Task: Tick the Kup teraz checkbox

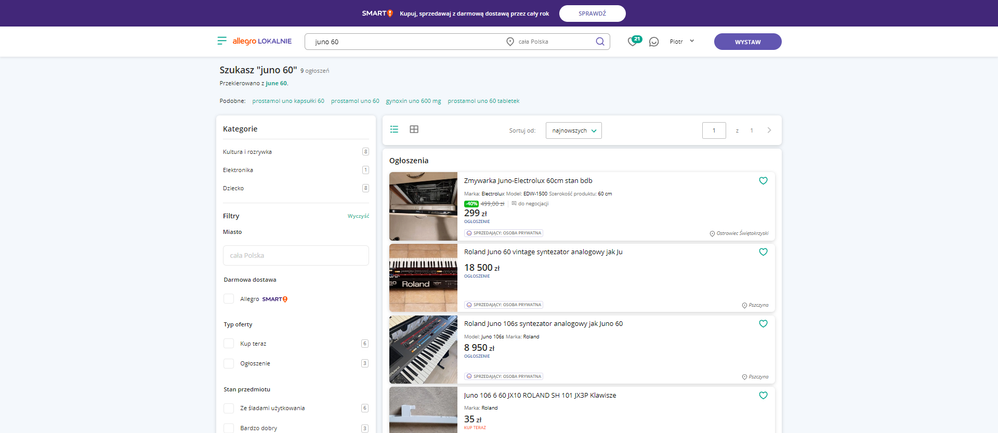Action: [x=229, y=343]
